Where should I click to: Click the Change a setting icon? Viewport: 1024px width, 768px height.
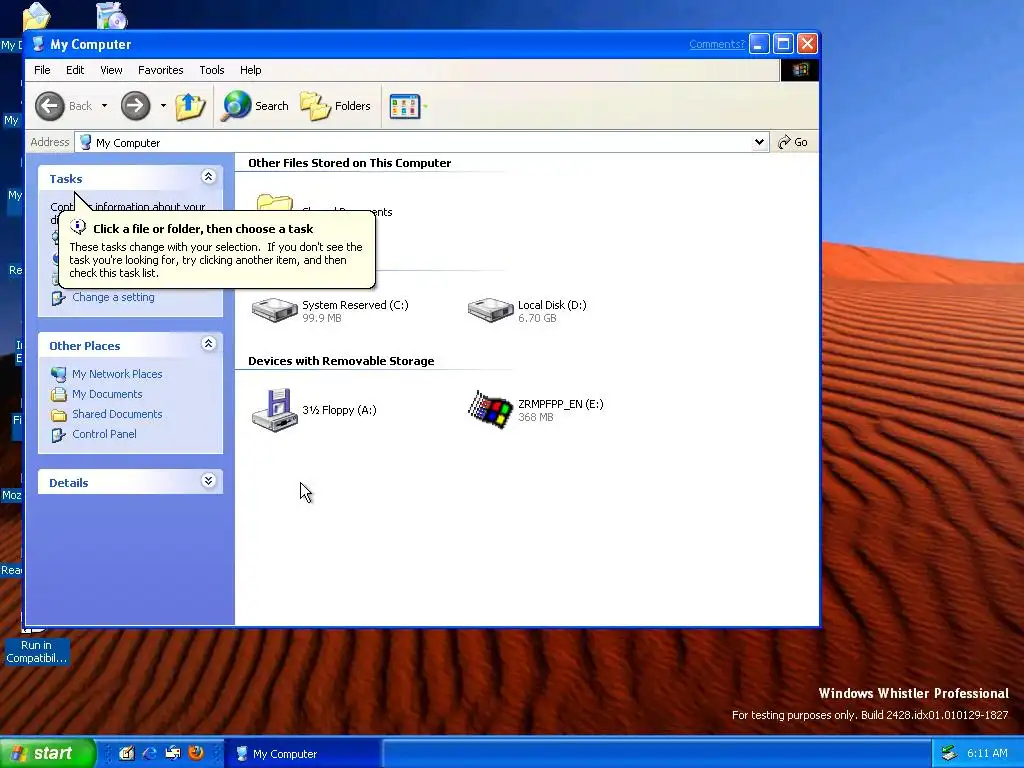click(x=59, y=298)
